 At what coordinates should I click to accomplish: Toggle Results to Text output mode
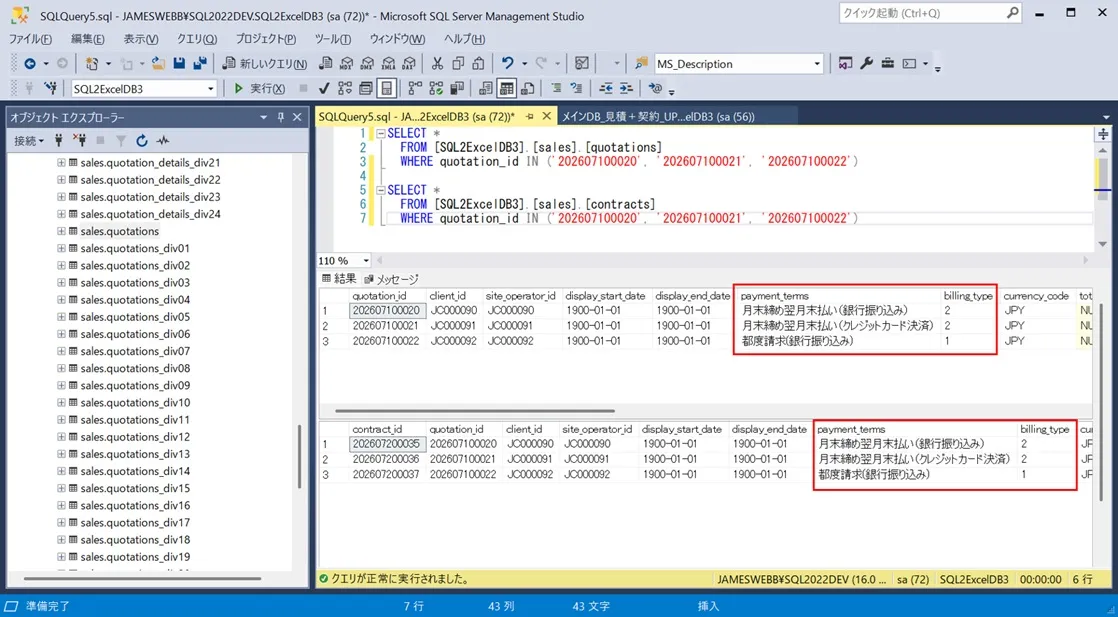(x=486, y=88)
